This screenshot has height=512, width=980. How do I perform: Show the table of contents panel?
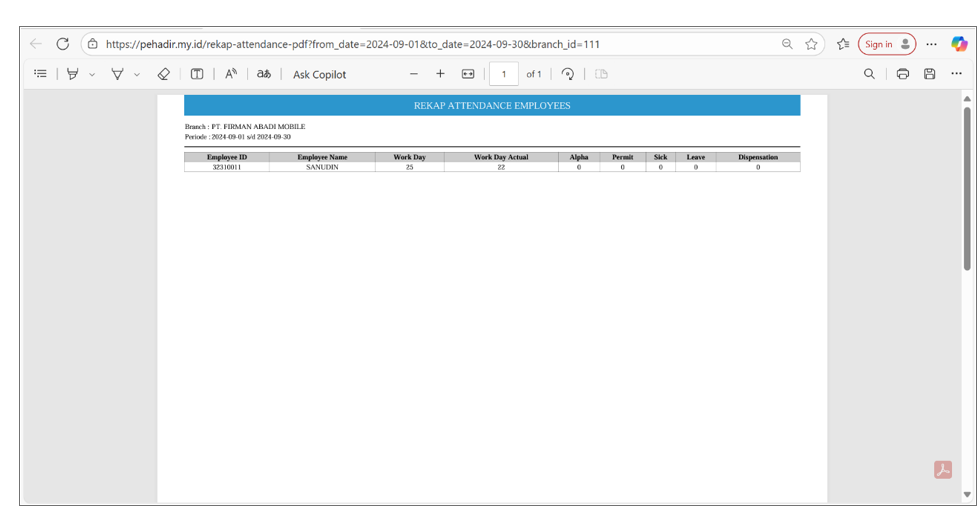pyautogui.click(x=41, y=74)
